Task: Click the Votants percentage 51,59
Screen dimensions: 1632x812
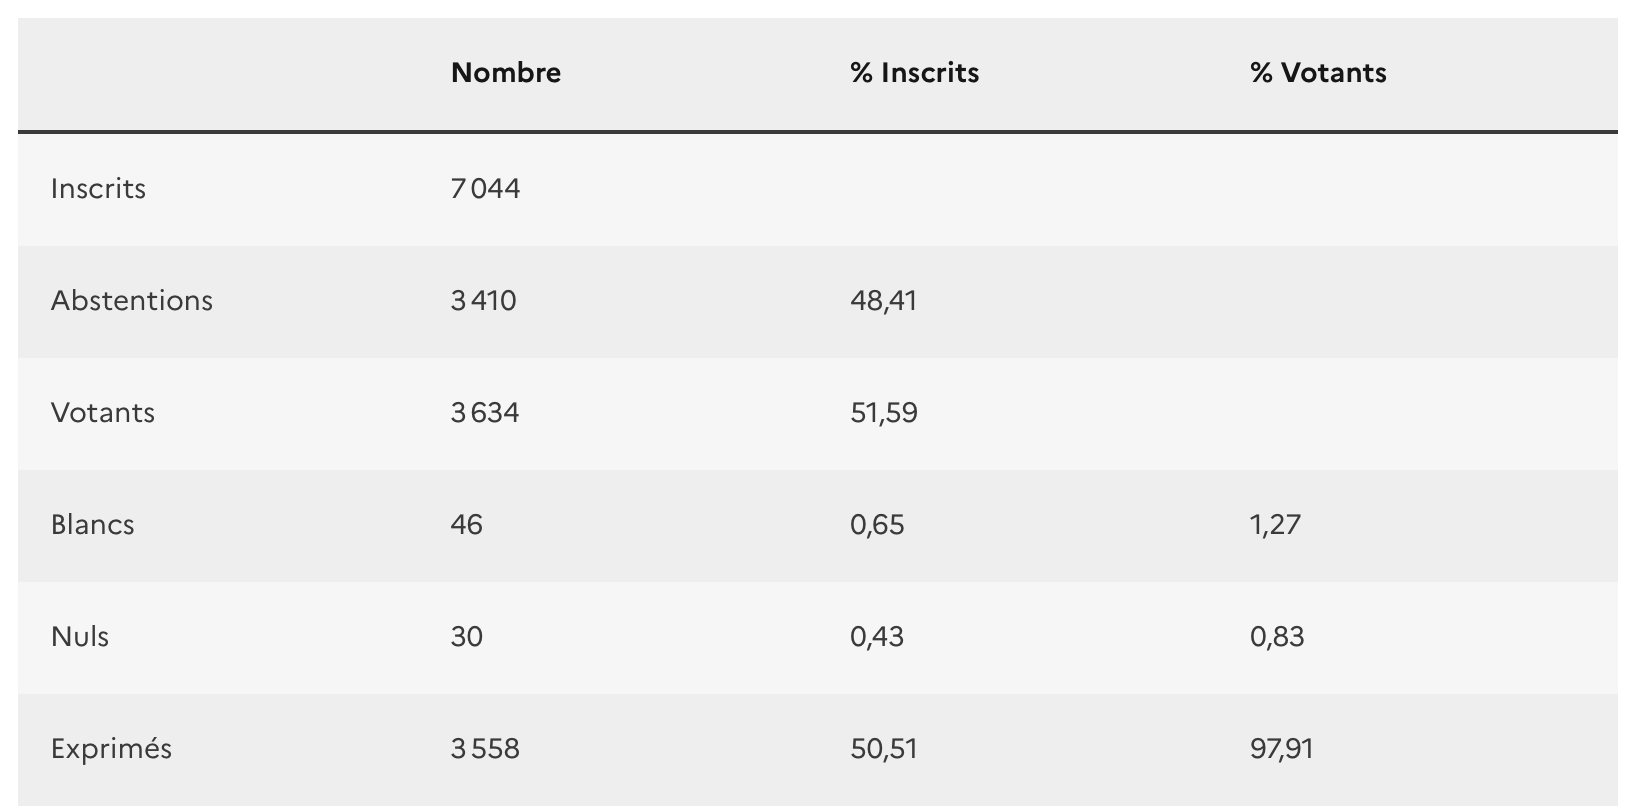Action: click(x=884, y=413)
